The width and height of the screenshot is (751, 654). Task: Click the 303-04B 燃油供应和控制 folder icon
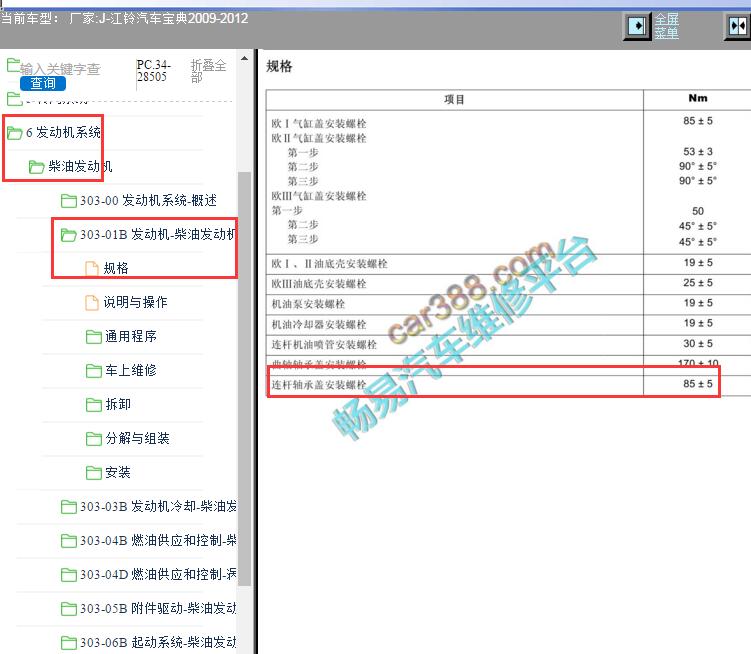(68, 541)
